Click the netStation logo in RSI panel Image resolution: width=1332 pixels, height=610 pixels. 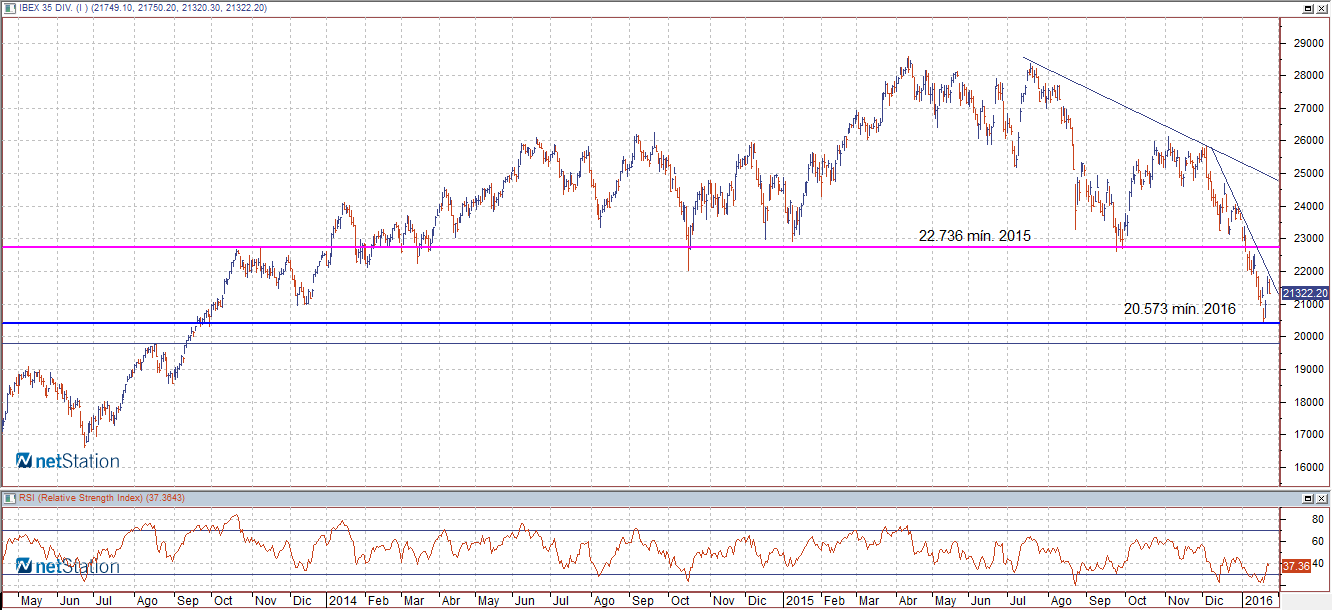pos(67,567)
